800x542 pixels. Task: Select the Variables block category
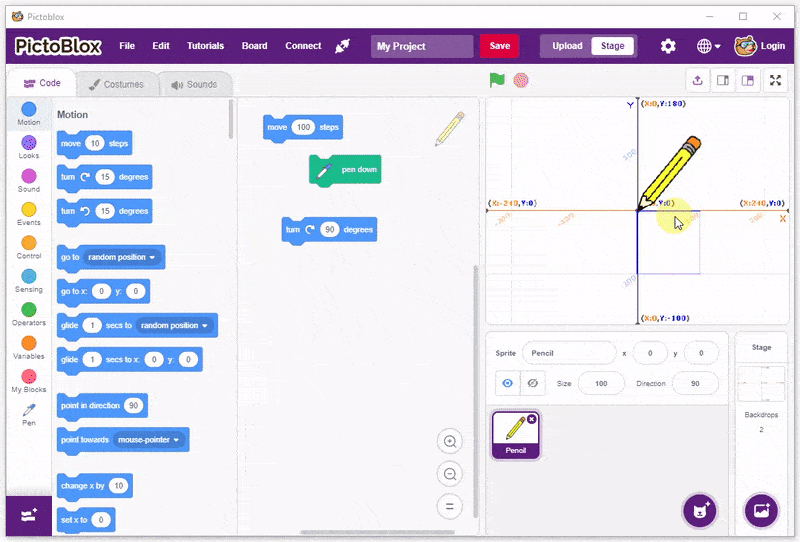pos(29,348)
